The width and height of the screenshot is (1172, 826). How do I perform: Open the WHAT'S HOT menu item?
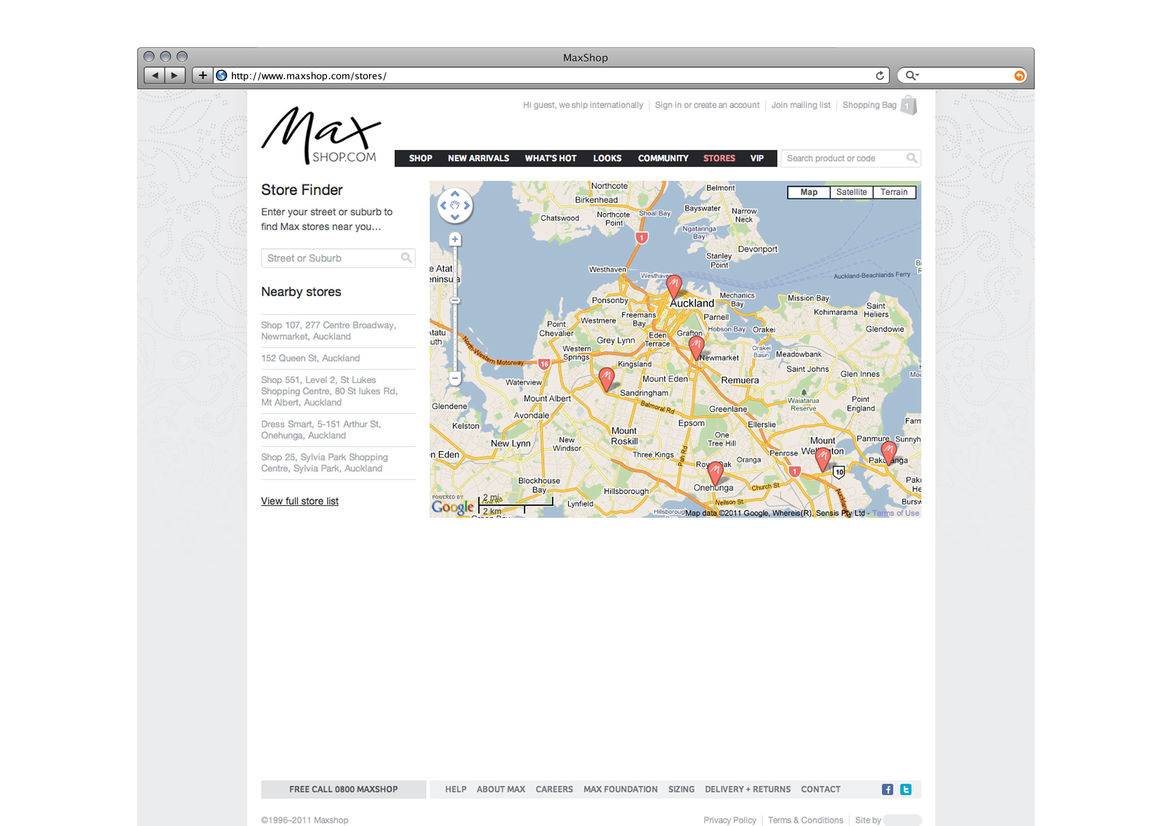[x=551, y=158]
